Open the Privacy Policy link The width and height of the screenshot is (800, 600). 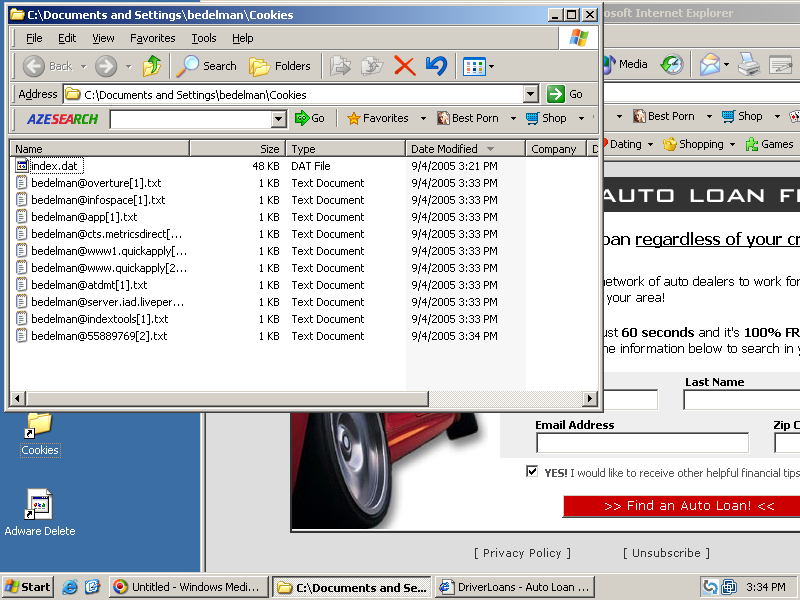(522, 553)
